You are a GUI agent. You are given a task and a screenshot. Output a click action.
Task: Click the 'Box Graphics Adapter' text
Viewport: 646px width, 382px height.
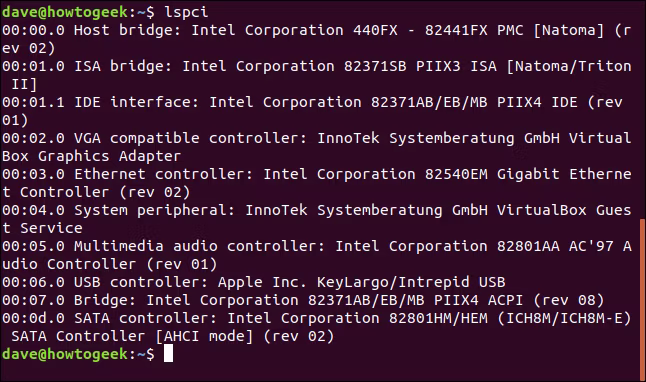91,156
